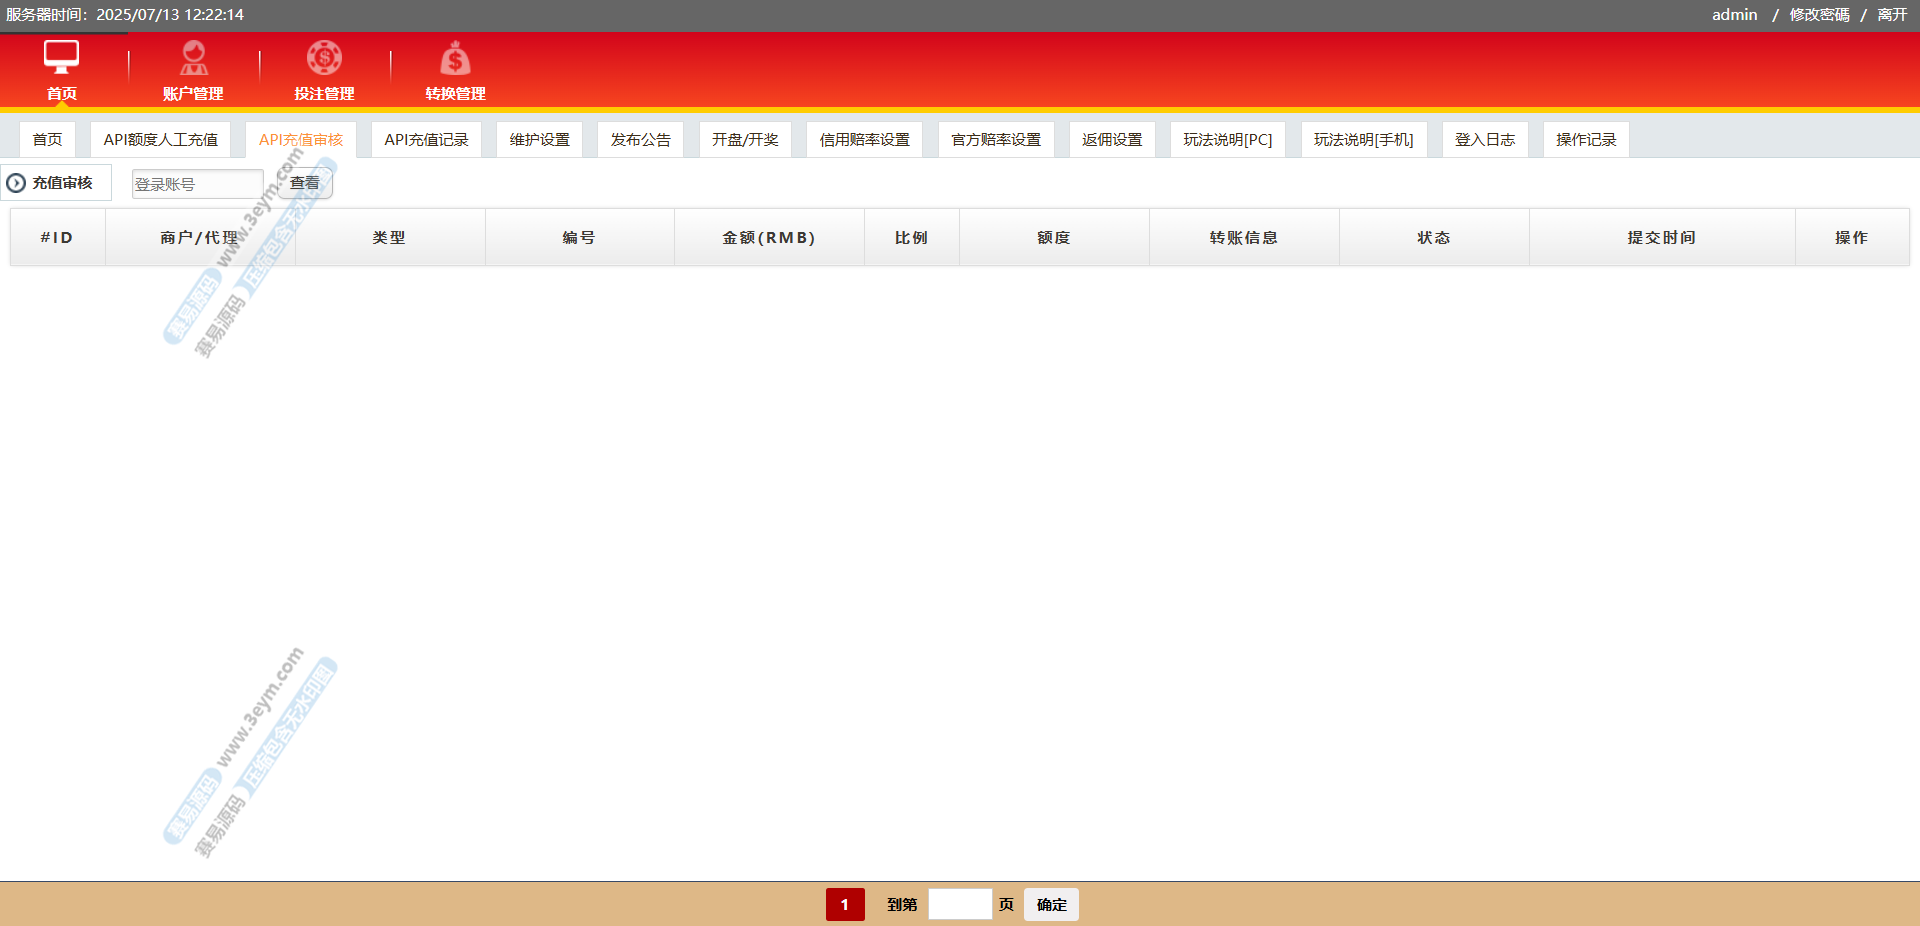Go to the 发布公告 tab
Image resolution: width=1920 pixels, height=926 pixels.
pyautogui.click(x=640, y=140)
